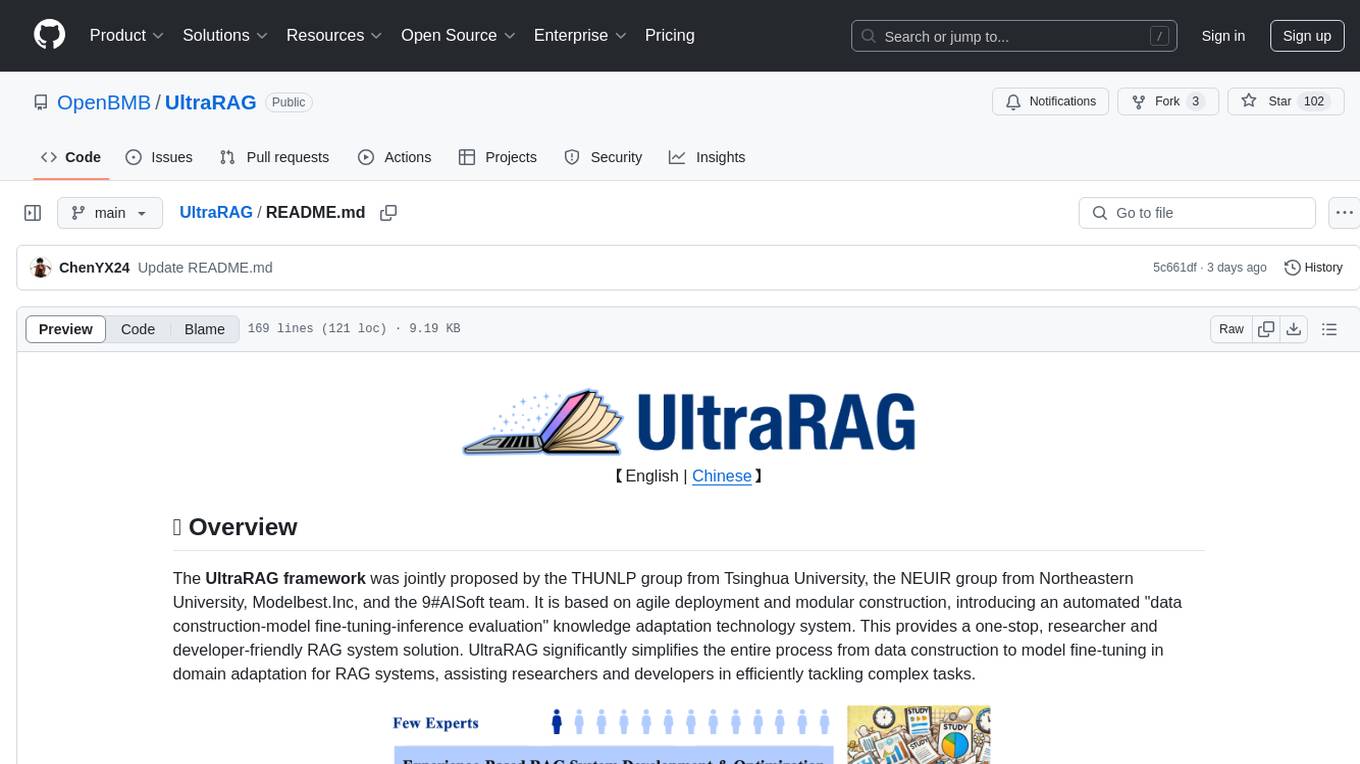Select the Code view
Screen dimensions: 1360x764
pyautogui.click(x=138, y=329)
